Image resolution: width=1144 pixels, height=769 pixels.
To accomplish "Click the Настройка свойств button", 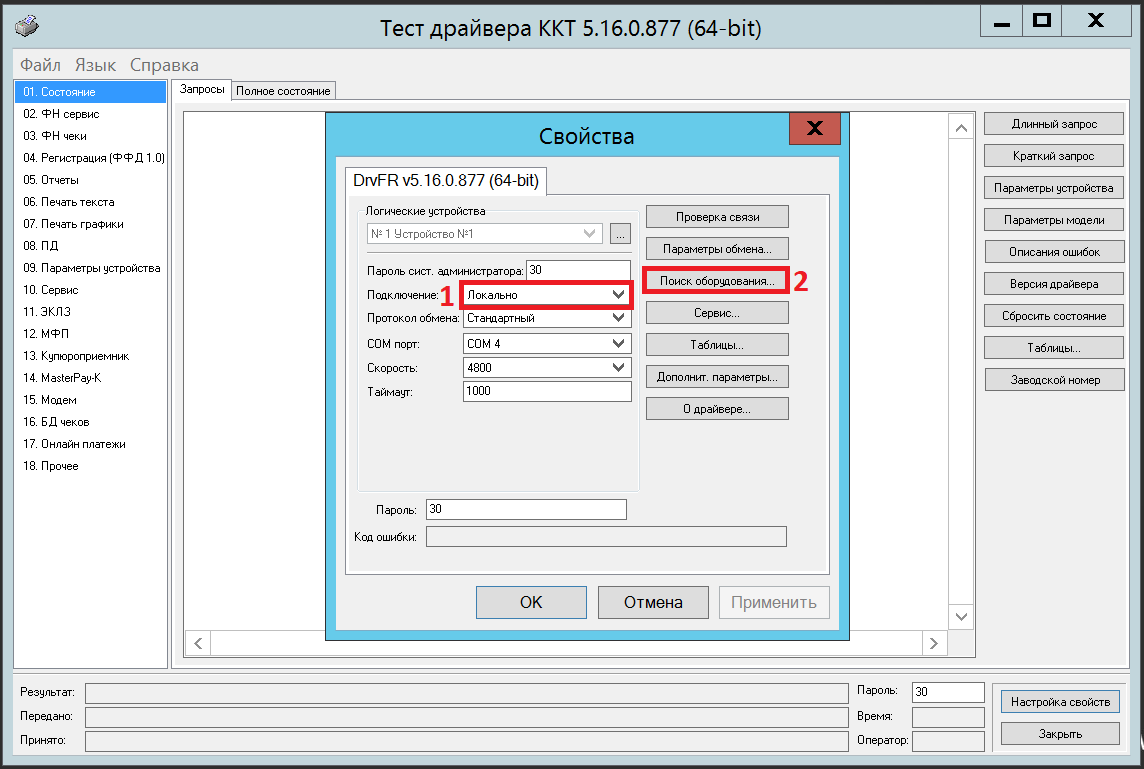I will (x=1060, y=702).
